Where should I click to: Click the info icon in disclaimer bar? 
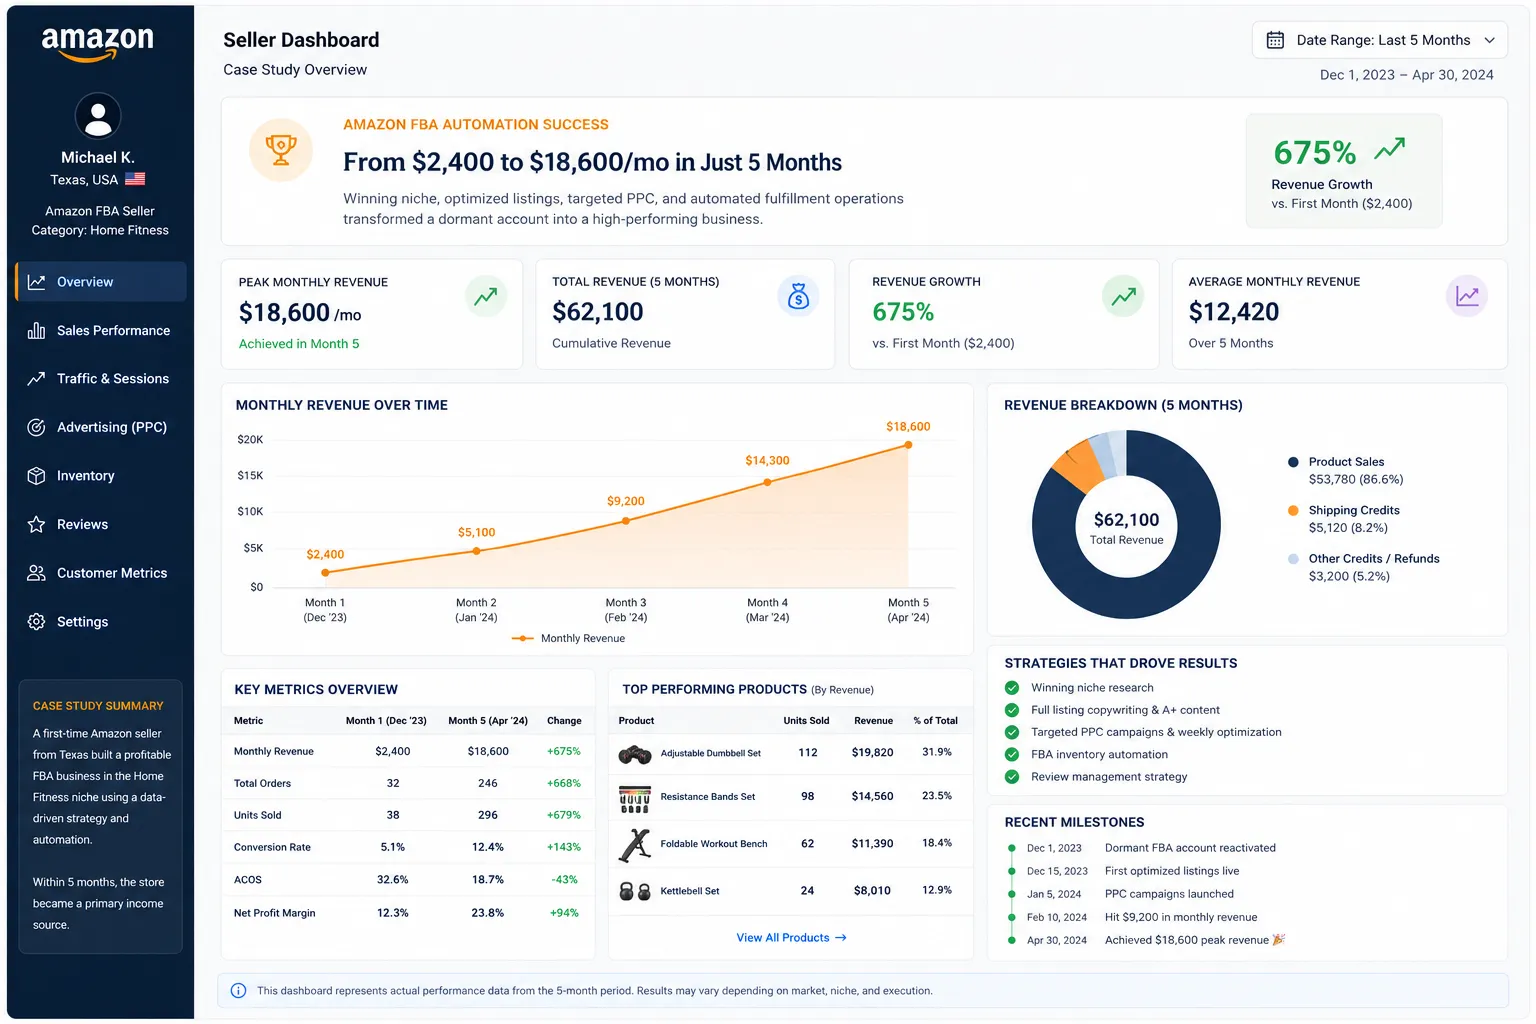coord(238,991)
